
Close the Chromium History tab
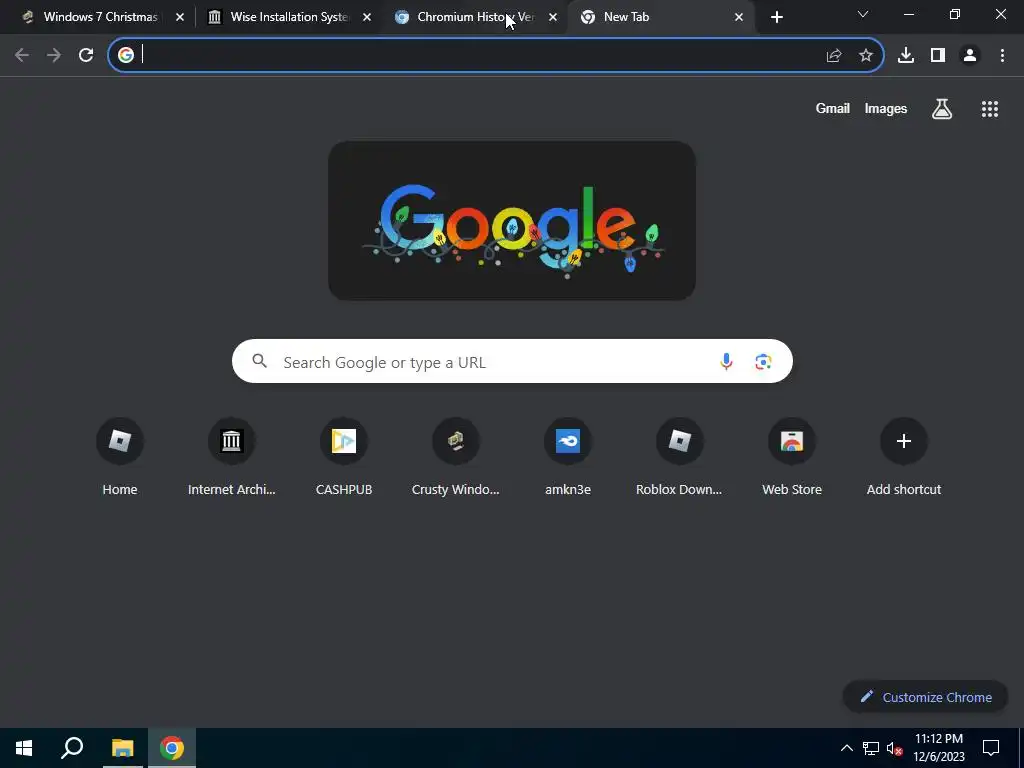[553, 18]
